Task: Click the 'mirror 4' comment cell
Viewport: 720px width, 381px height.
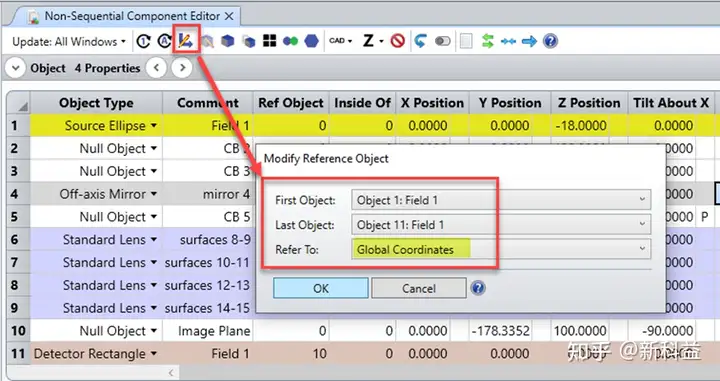Action: click(x=208, y=194)
